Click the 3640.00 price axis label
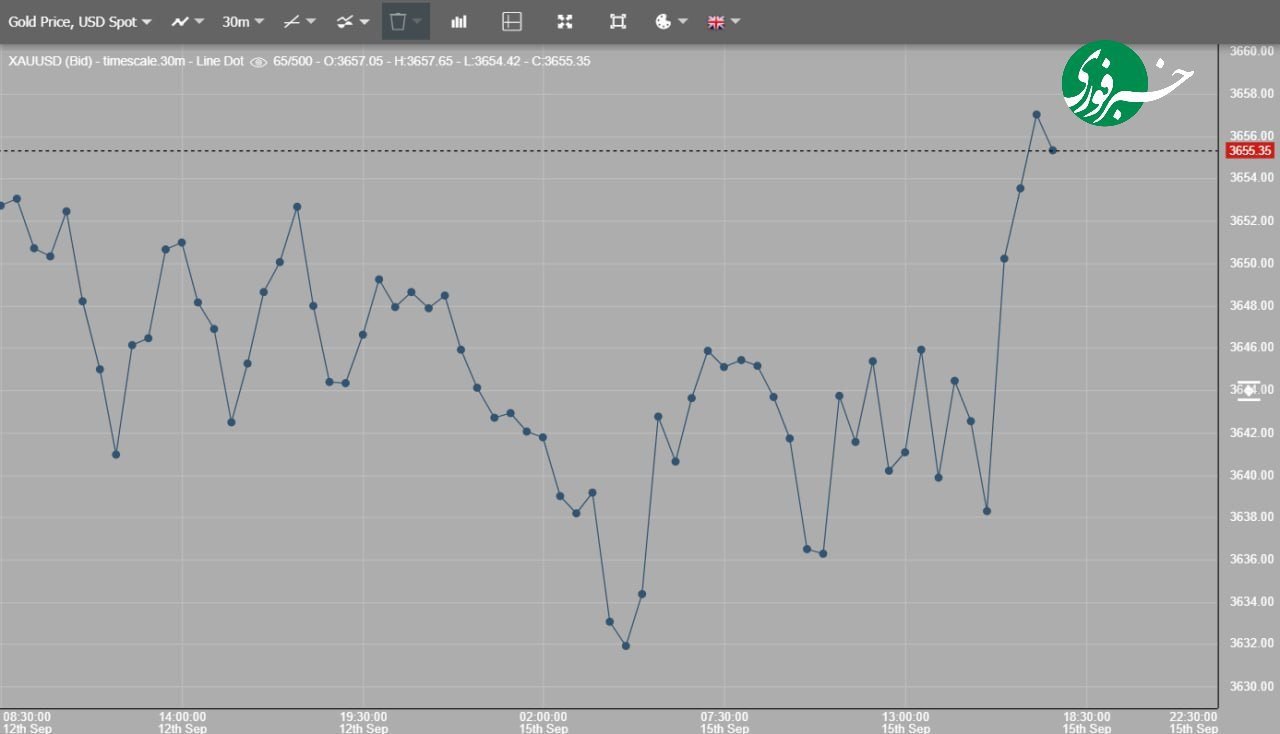The image size is (1280, 734). click(x=1252, y=474)
